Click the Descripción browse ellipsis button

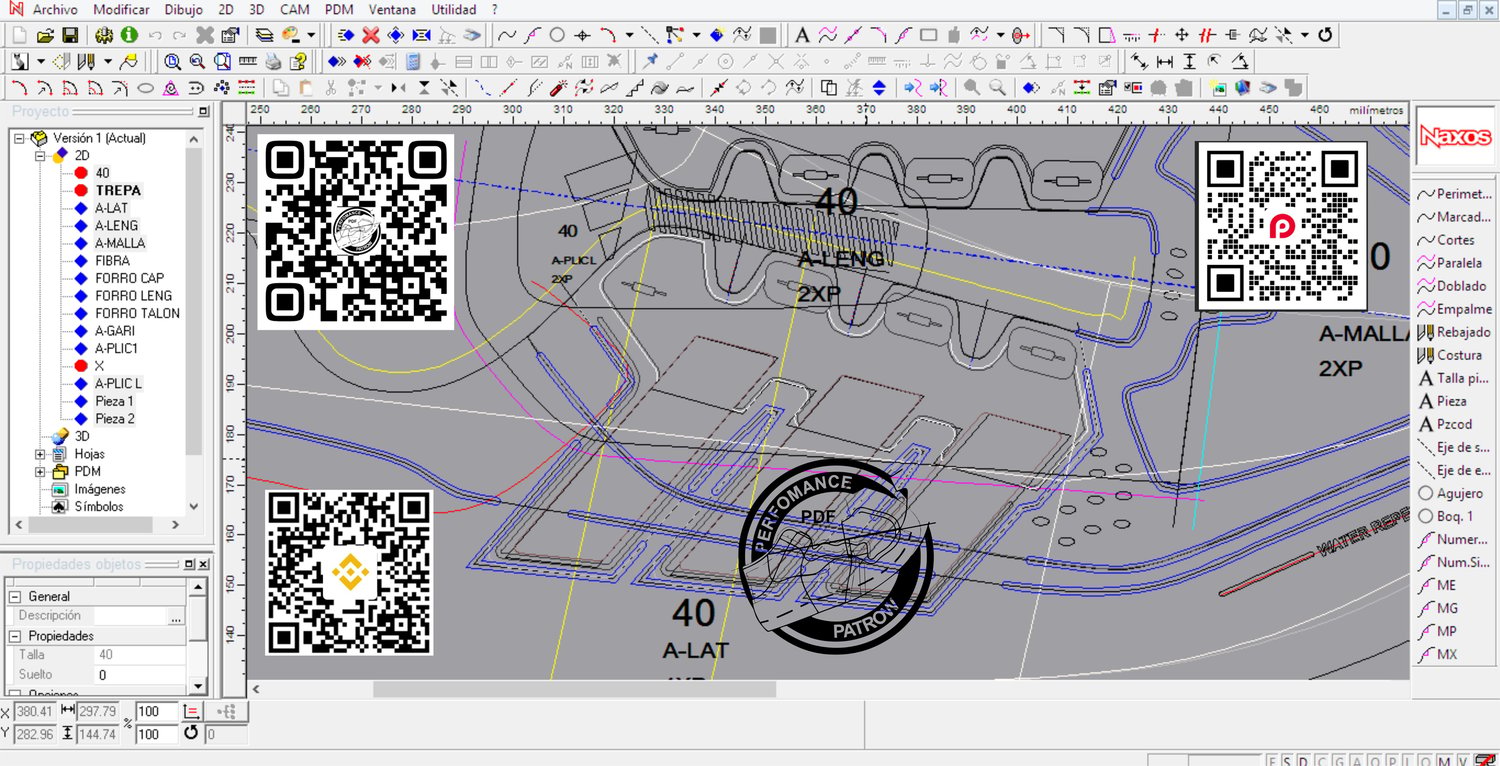tap(176, 616)
